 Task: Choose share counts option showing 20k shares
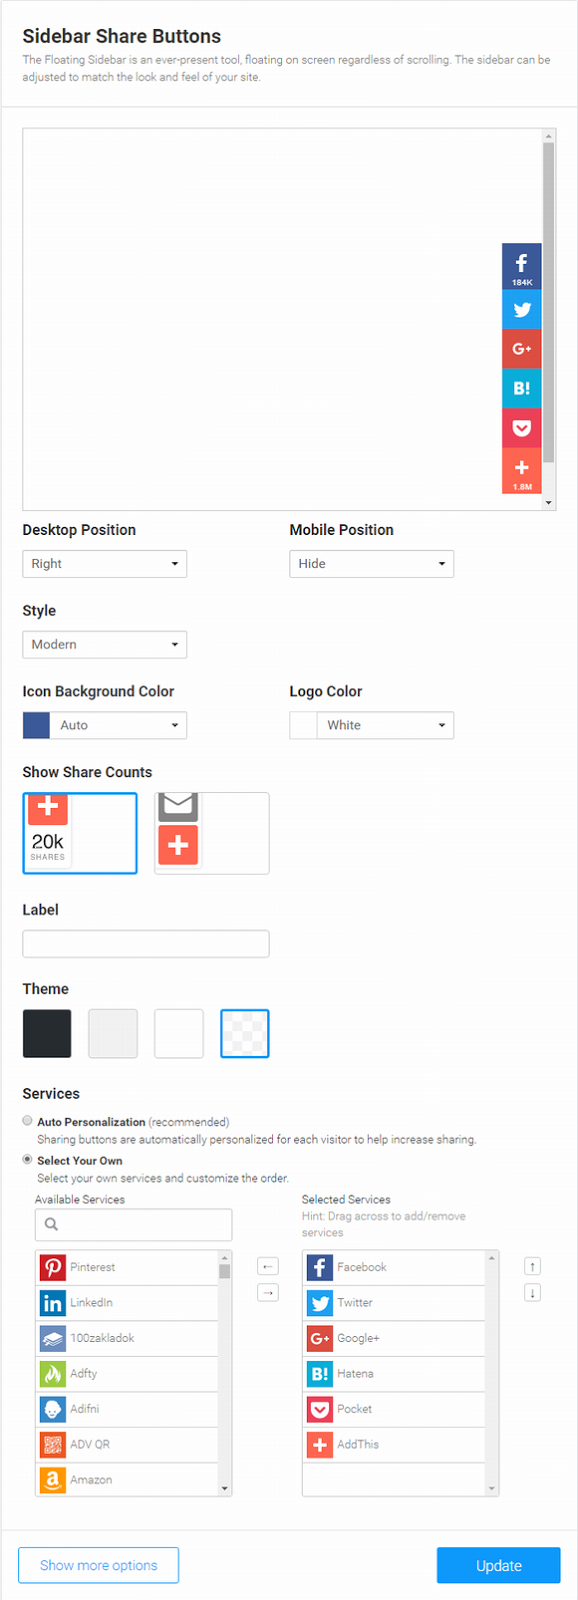pyautogui.click(x=80, y=833)
